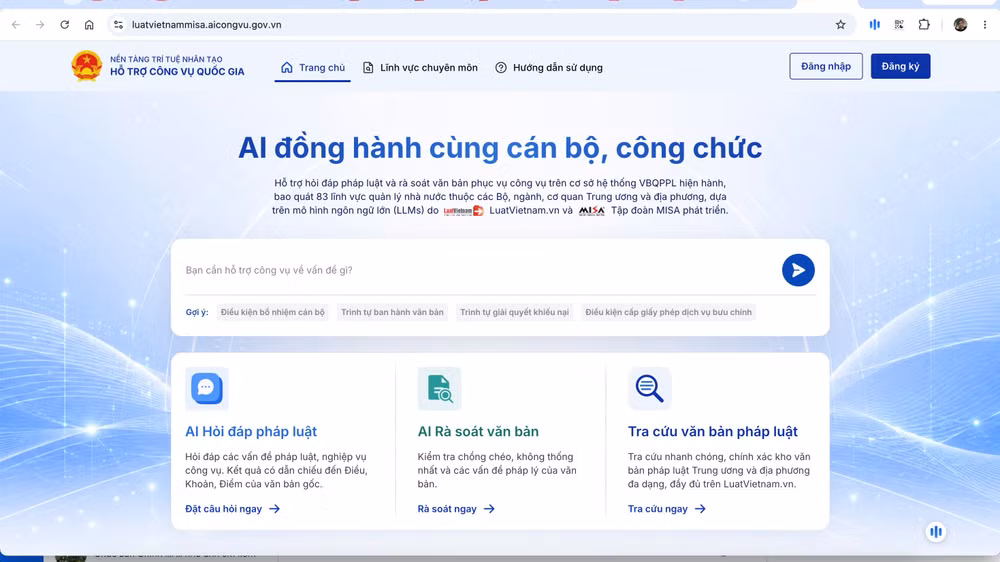Open Hướng dẫn sử dụng menu item
This screenshot has height=562, width=1000.
coord(548,68)
